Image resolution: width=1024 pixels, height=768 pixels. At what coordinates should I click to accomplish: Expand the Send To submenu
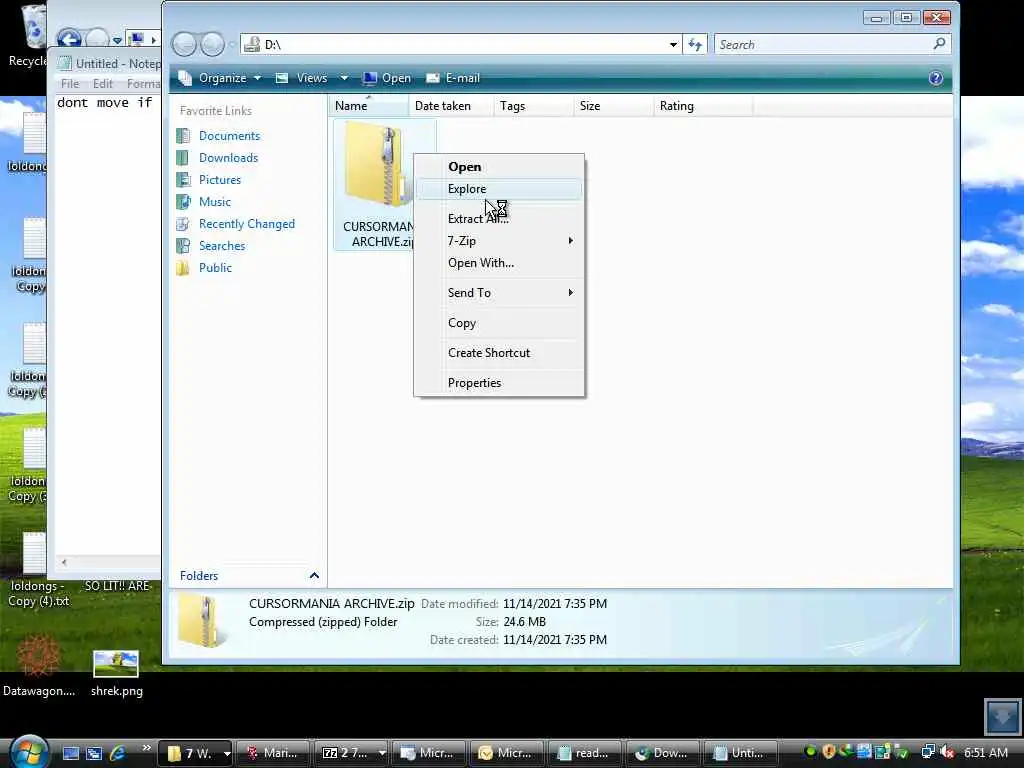coord(499,293)
